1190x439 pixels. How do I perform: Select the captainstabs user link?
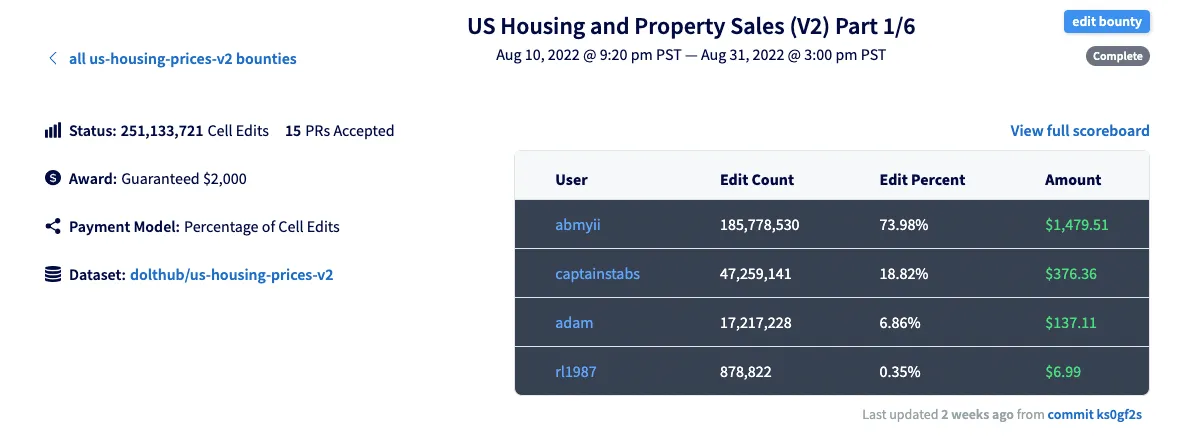coord(597,274)
